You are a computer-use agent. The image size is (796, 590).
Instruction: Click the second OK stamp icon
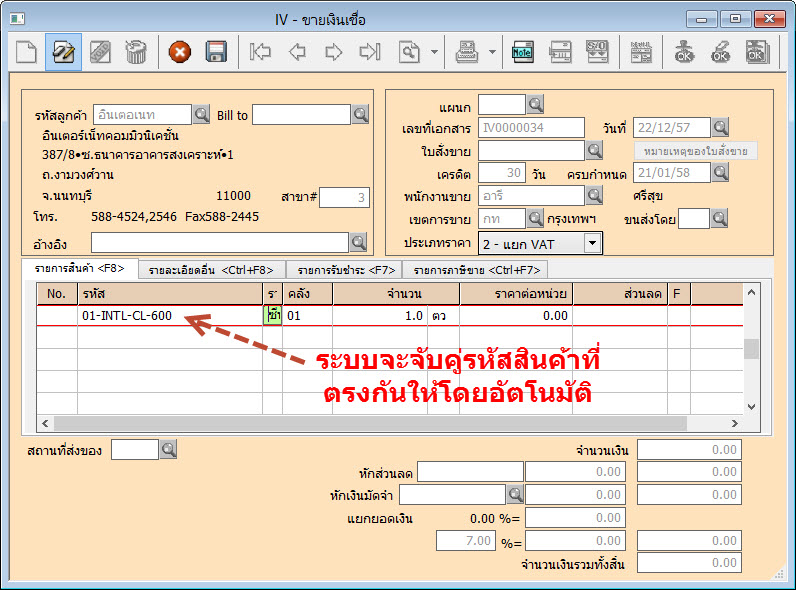tap(720, 52)
